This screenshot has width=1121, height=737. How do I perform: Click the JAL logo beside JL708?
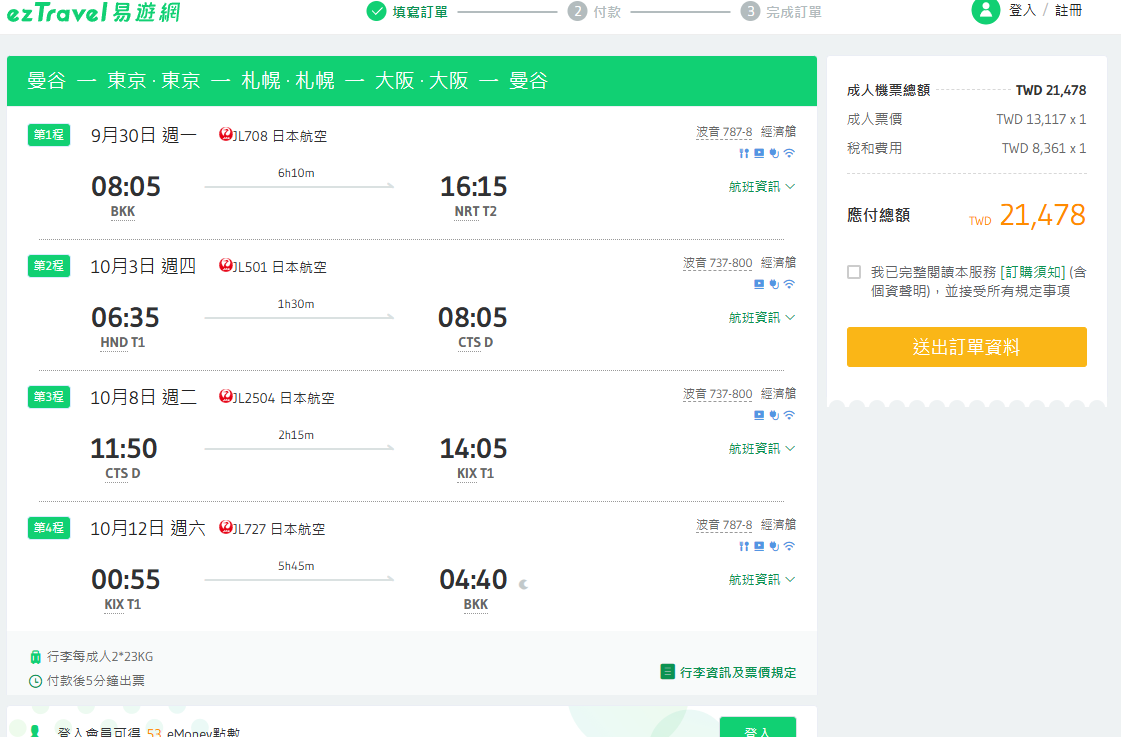(226, 134)
